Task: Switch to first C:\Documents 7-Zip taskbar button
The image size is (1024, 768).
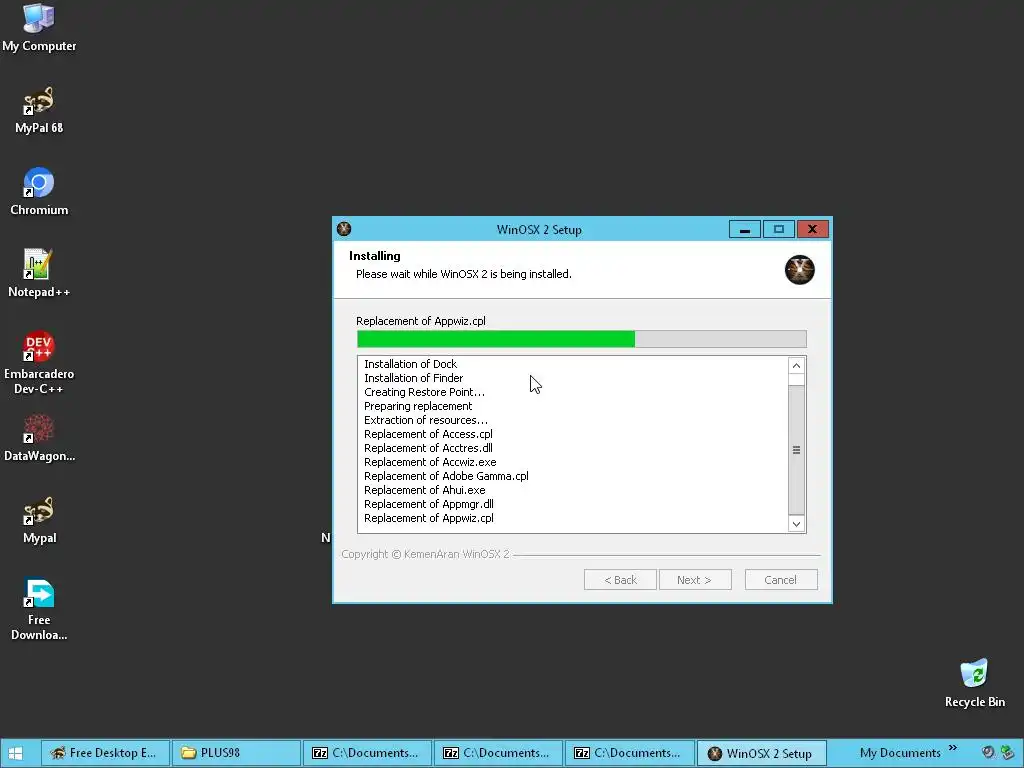Action: tap(367, 753)
